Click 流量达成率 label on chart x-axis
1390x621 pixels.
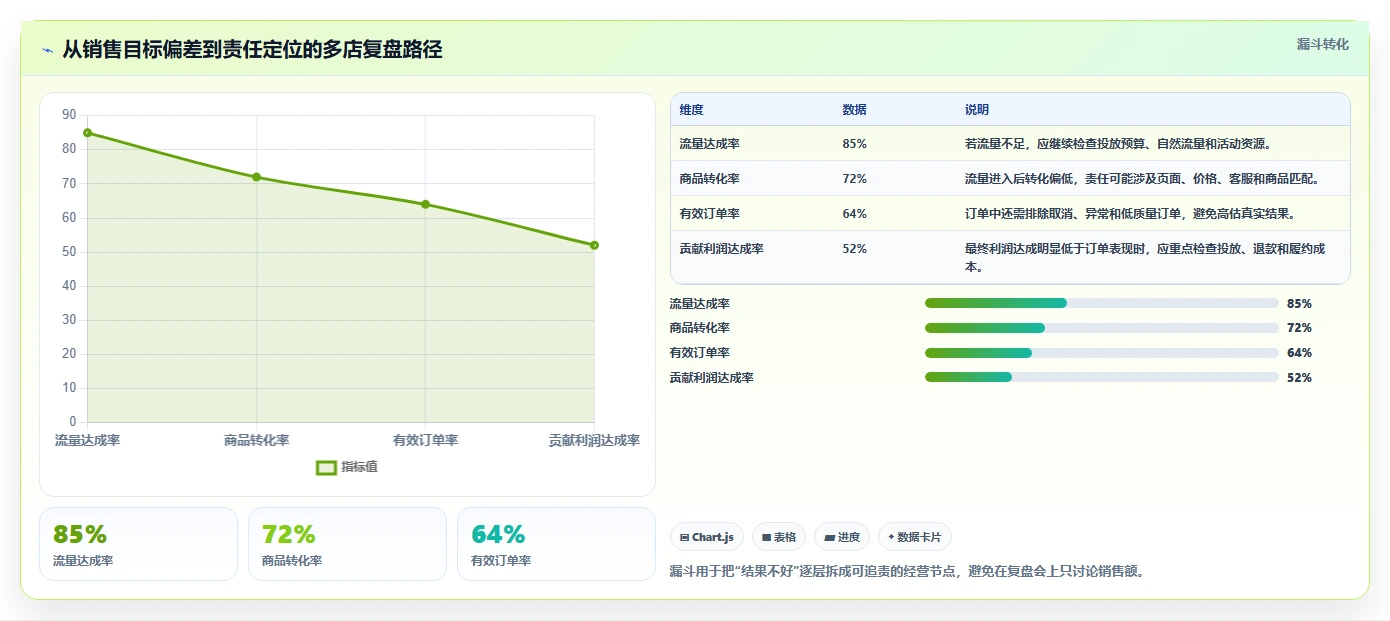87,440
